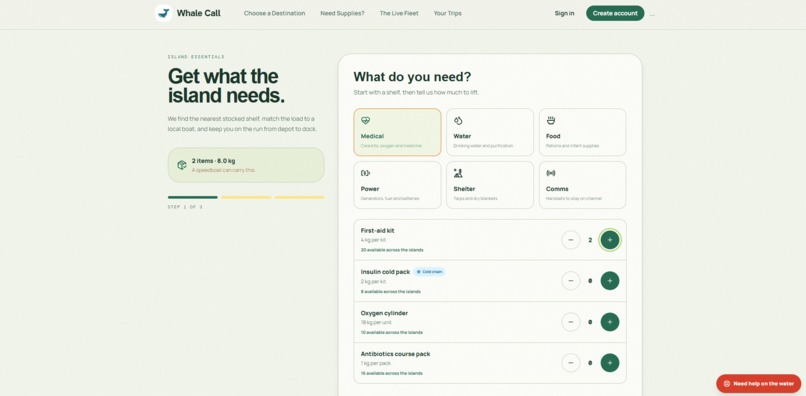Click the third progress step bar
806x396 pixels.
(299, 197)
